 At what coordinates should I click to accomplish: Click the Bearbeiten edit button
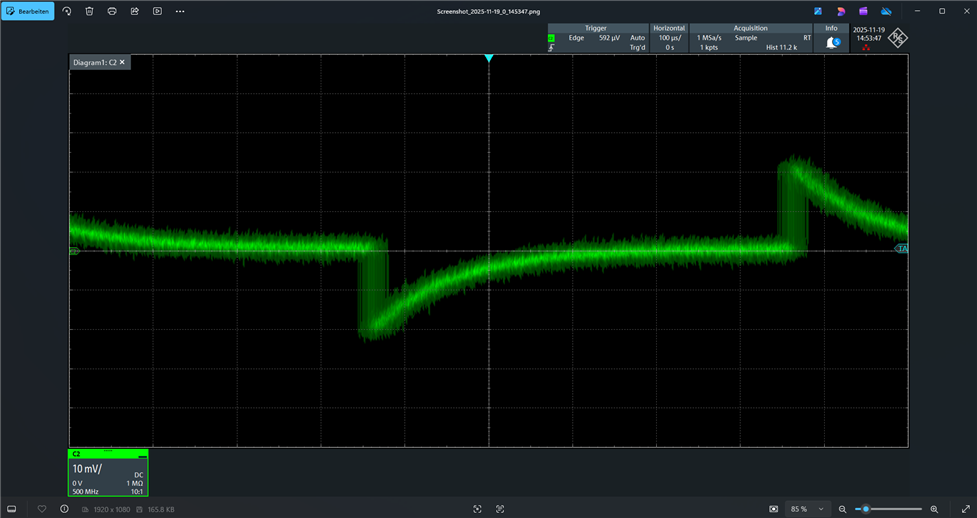27,11
